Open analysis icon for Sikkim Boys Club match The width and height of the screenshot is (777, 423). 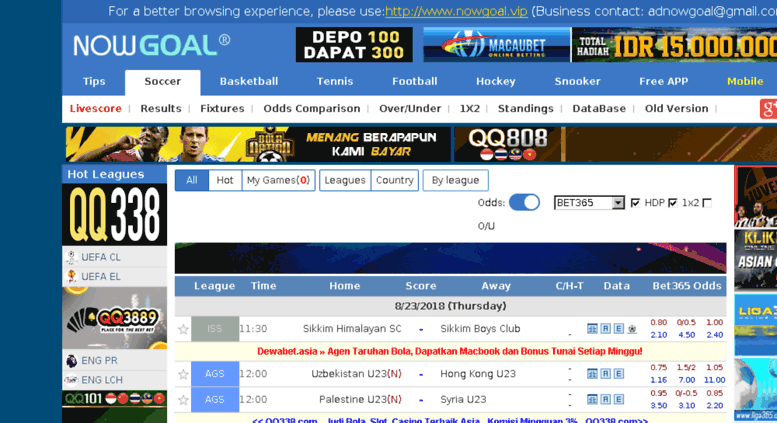[592, 328]
